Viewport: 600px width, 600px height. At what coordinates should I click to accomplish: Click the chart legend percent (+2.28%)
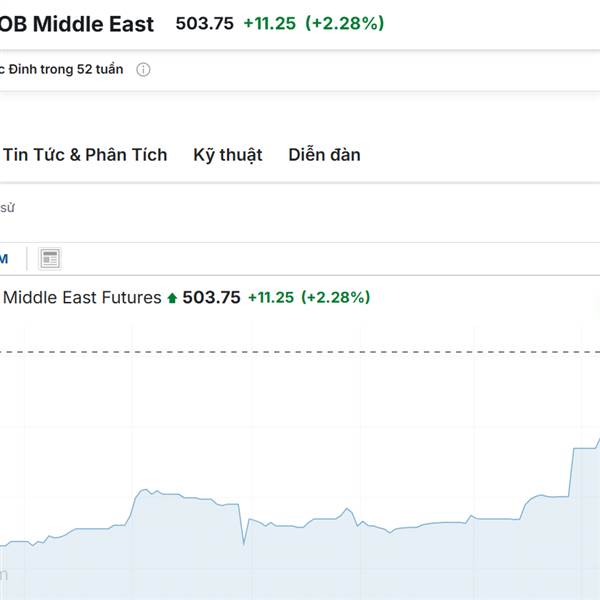point(336,297)
